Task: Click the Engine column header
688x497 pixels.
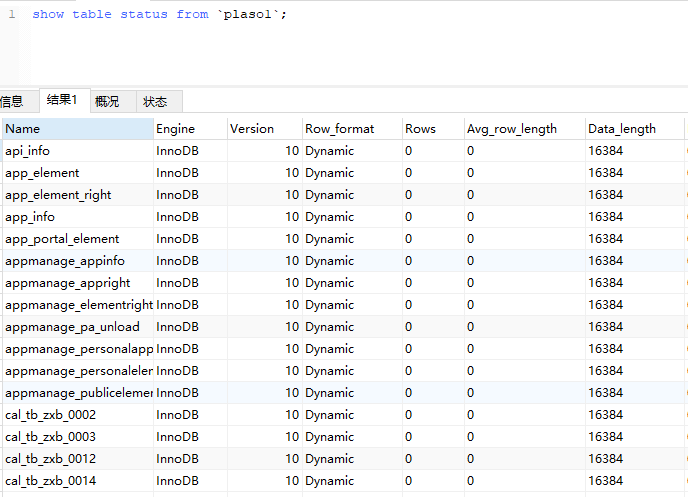Action: tap(190, 129)
